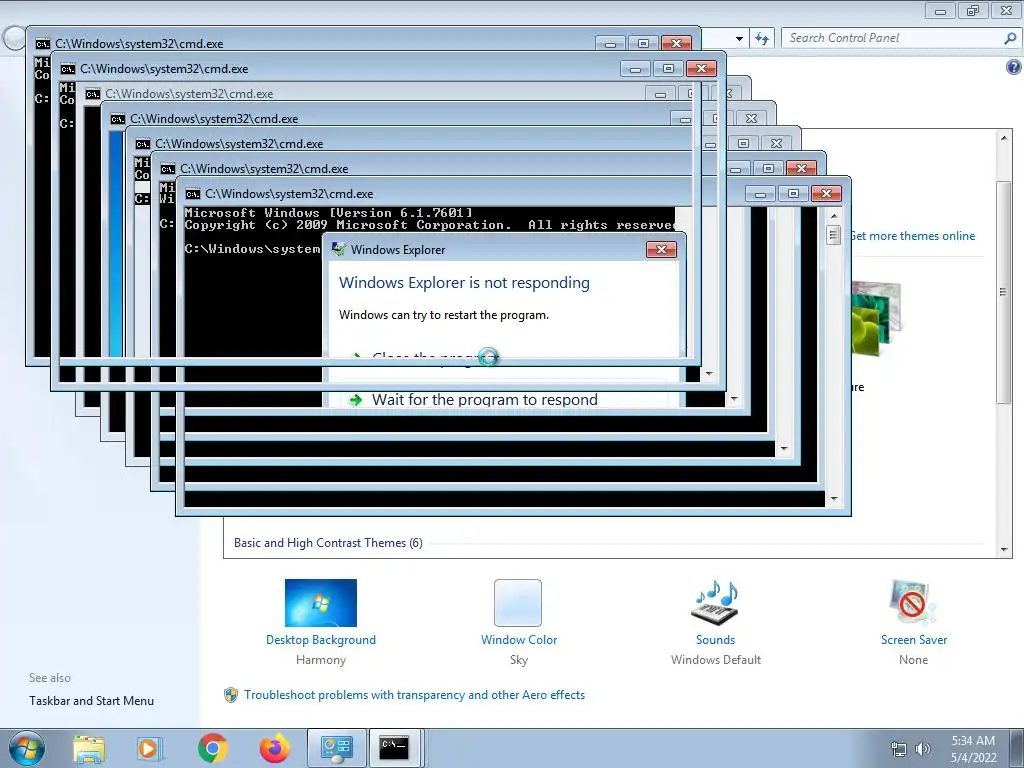Viewport: 1024px width, 768px height.
Task: Click the themes list scrollbar thumb
Action: (x=1004, y=292)
